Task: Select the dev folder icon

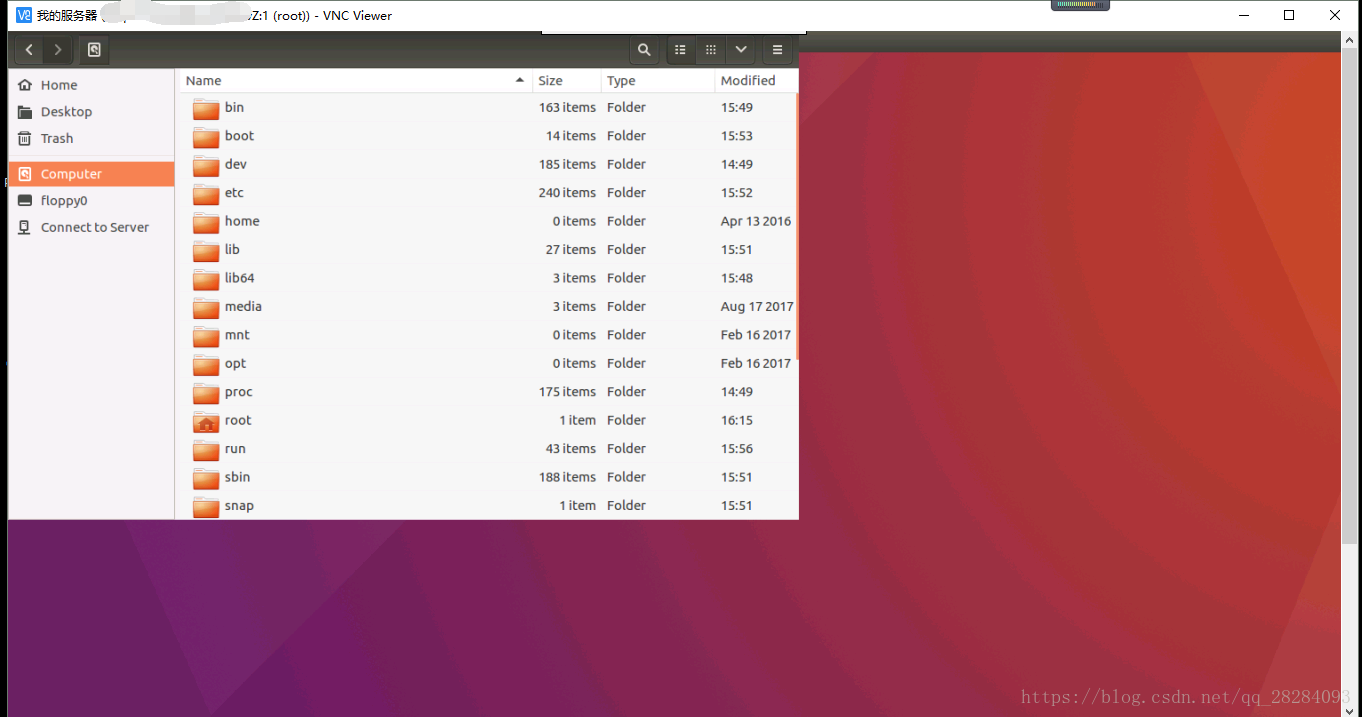Action: (206, 165)
